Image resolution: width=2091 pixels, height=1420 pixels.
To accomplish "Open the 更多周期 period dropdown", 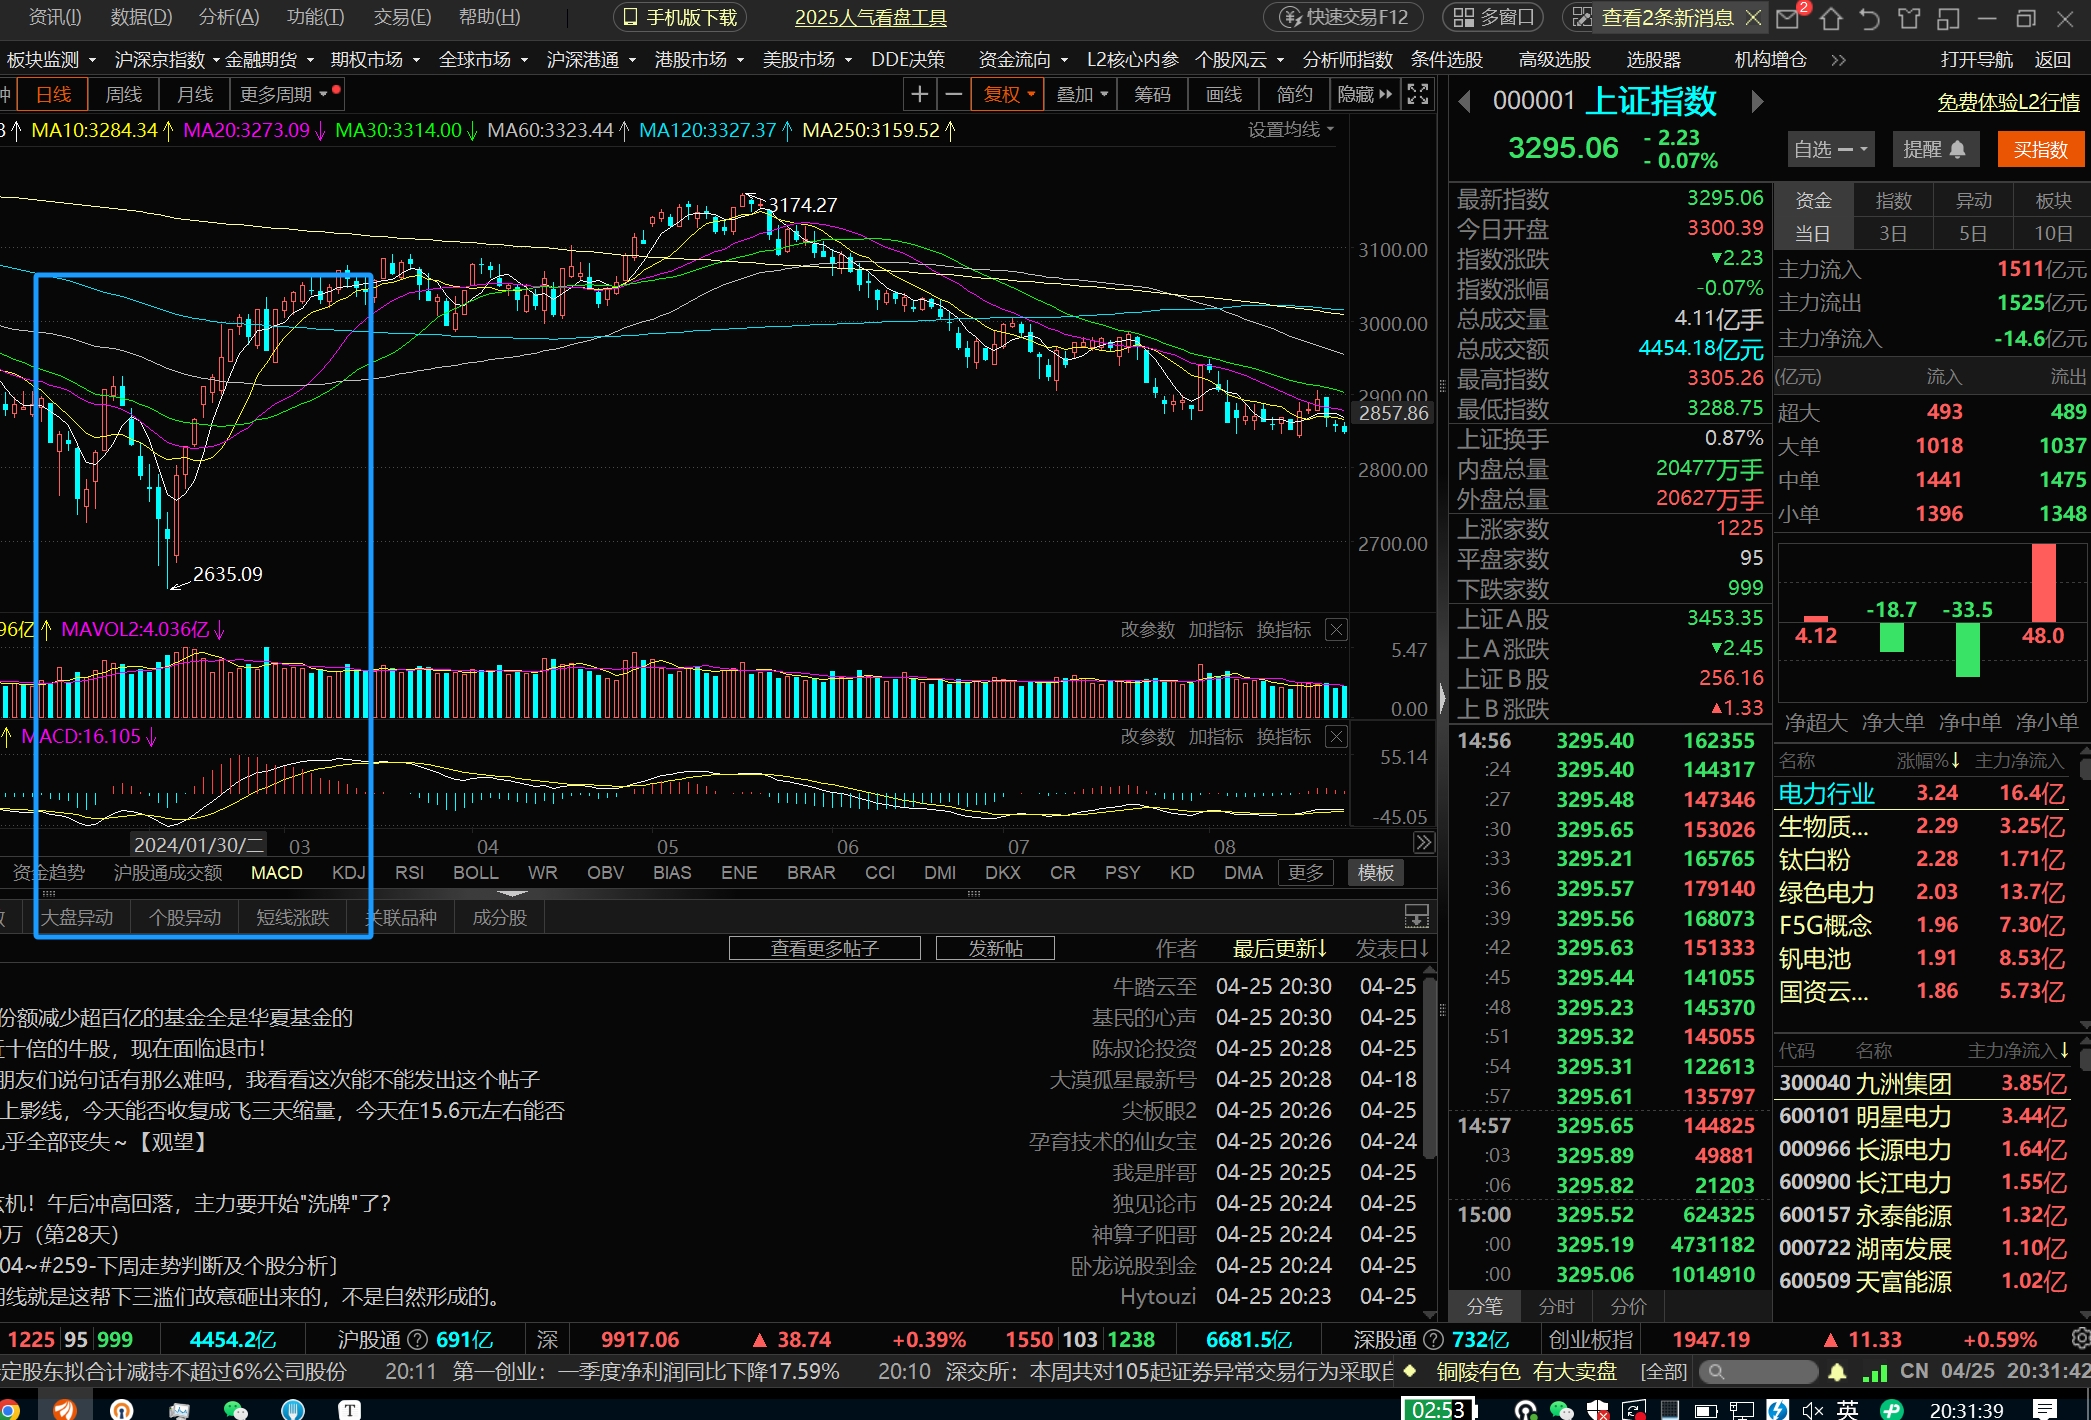I will [284, 95].
